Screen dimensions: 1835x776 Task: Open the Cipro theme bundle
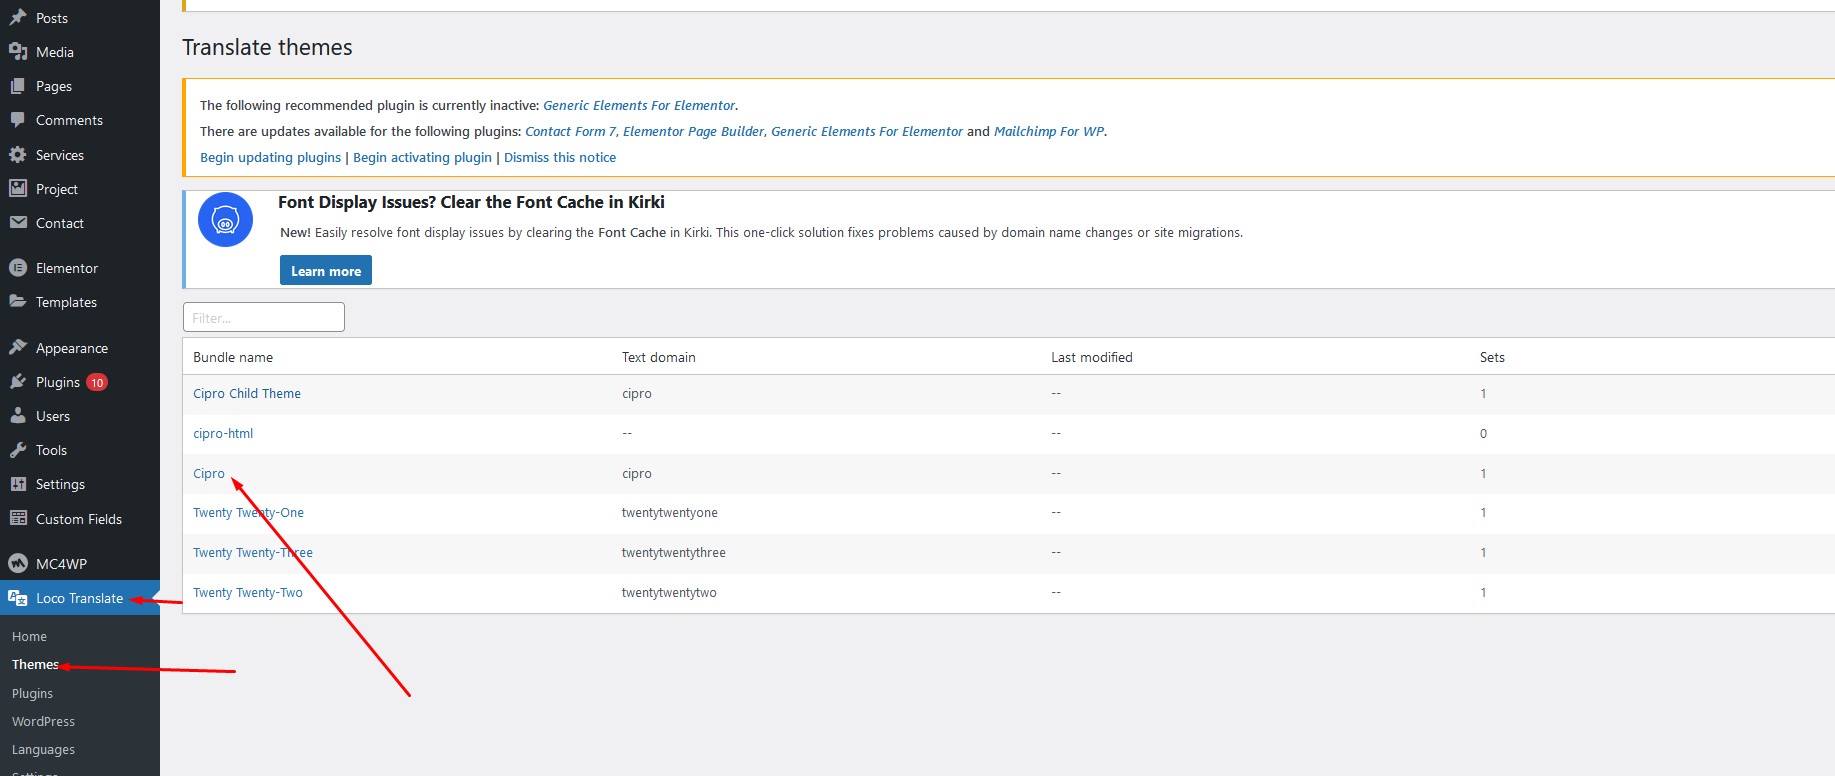[x=209, y=473]
